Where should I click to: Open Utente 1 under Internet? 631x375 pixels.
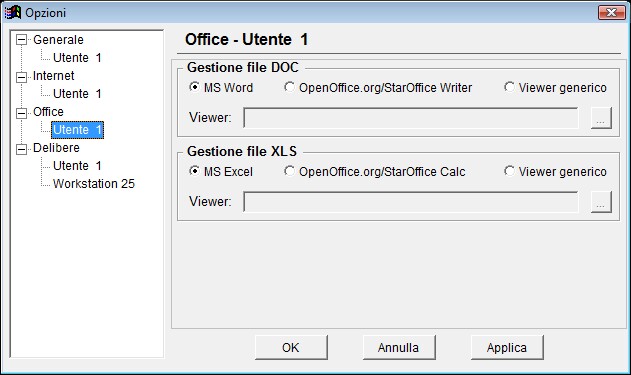coord(77,94)
